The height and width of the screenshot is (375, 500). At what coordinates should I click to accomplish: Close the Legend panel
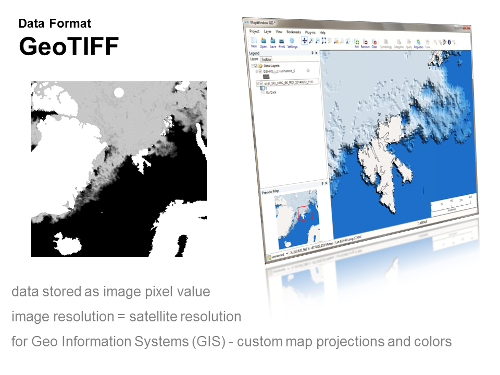pos(316,53)
